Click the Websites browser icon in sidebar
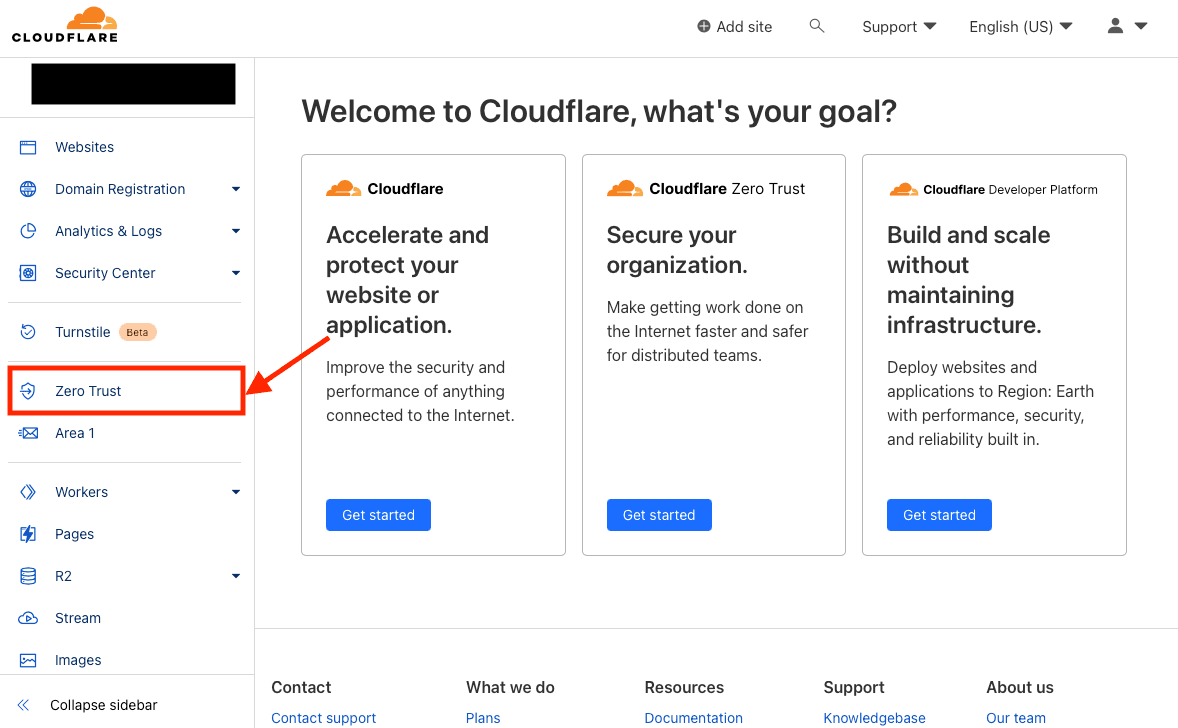Screen dimensions: 1178x728 [28, 147]
